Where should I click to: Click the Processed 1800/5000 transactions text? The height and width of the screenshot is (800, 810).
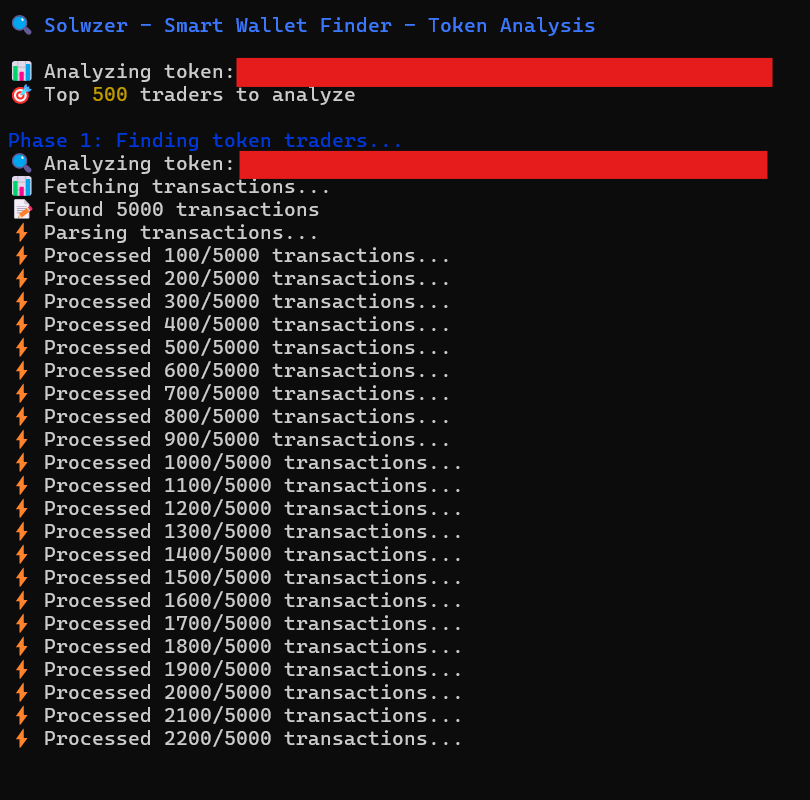(253, 646)
